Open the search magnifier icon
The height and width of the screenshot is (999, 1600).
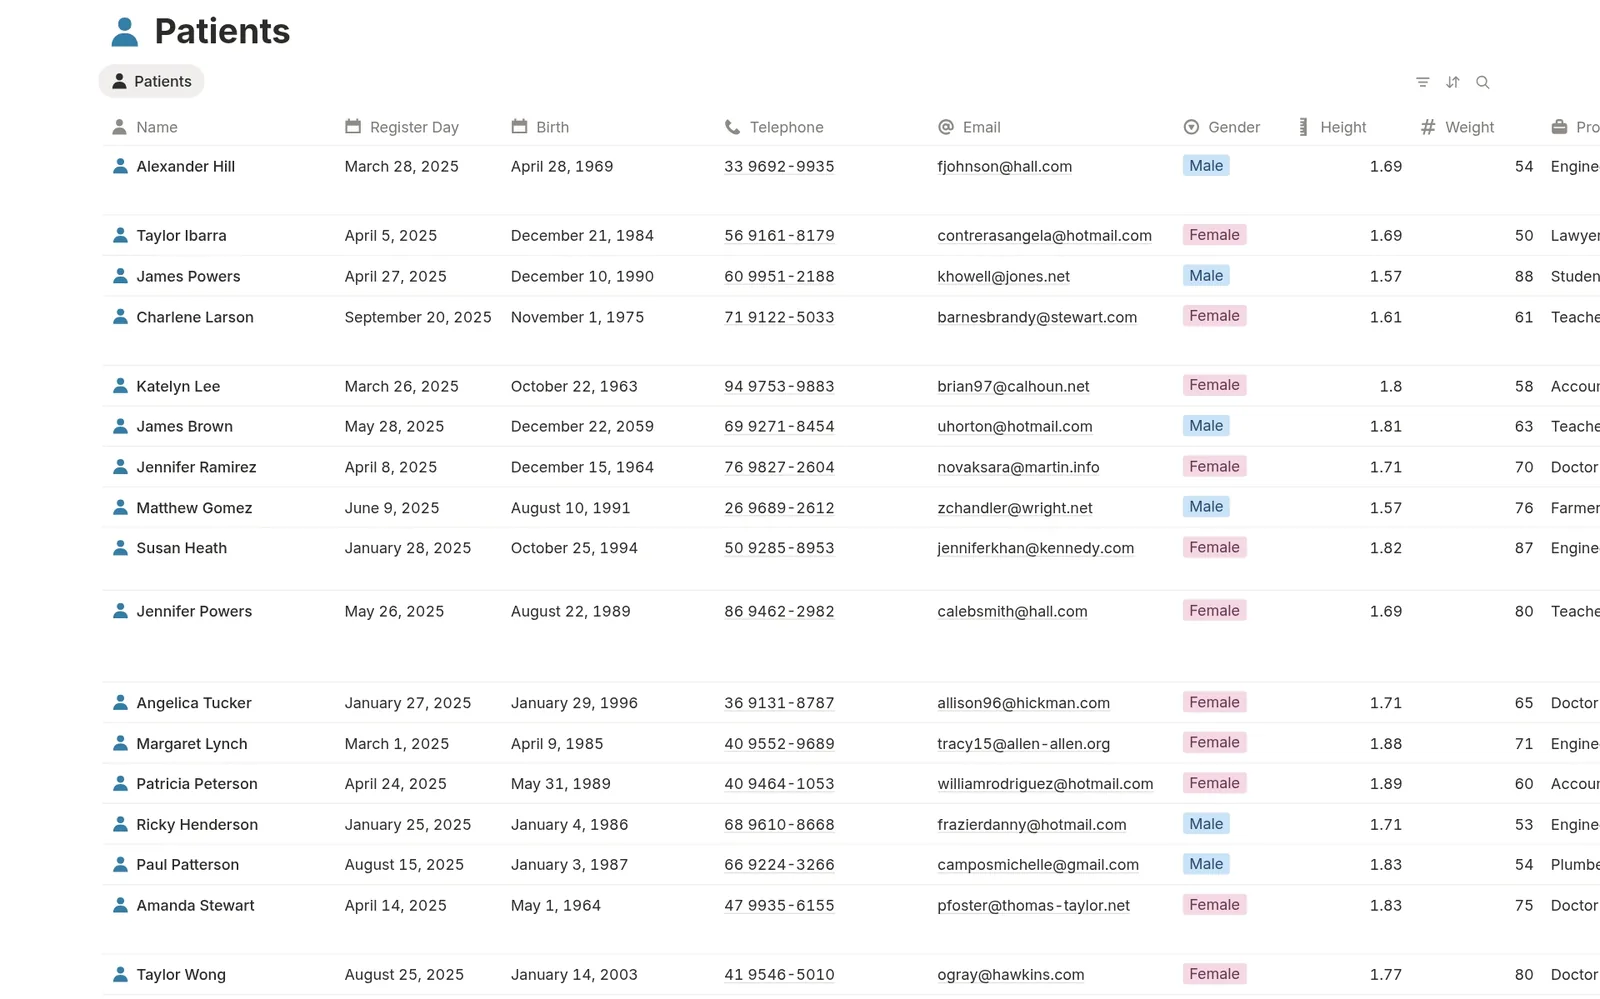[1483, 82]
